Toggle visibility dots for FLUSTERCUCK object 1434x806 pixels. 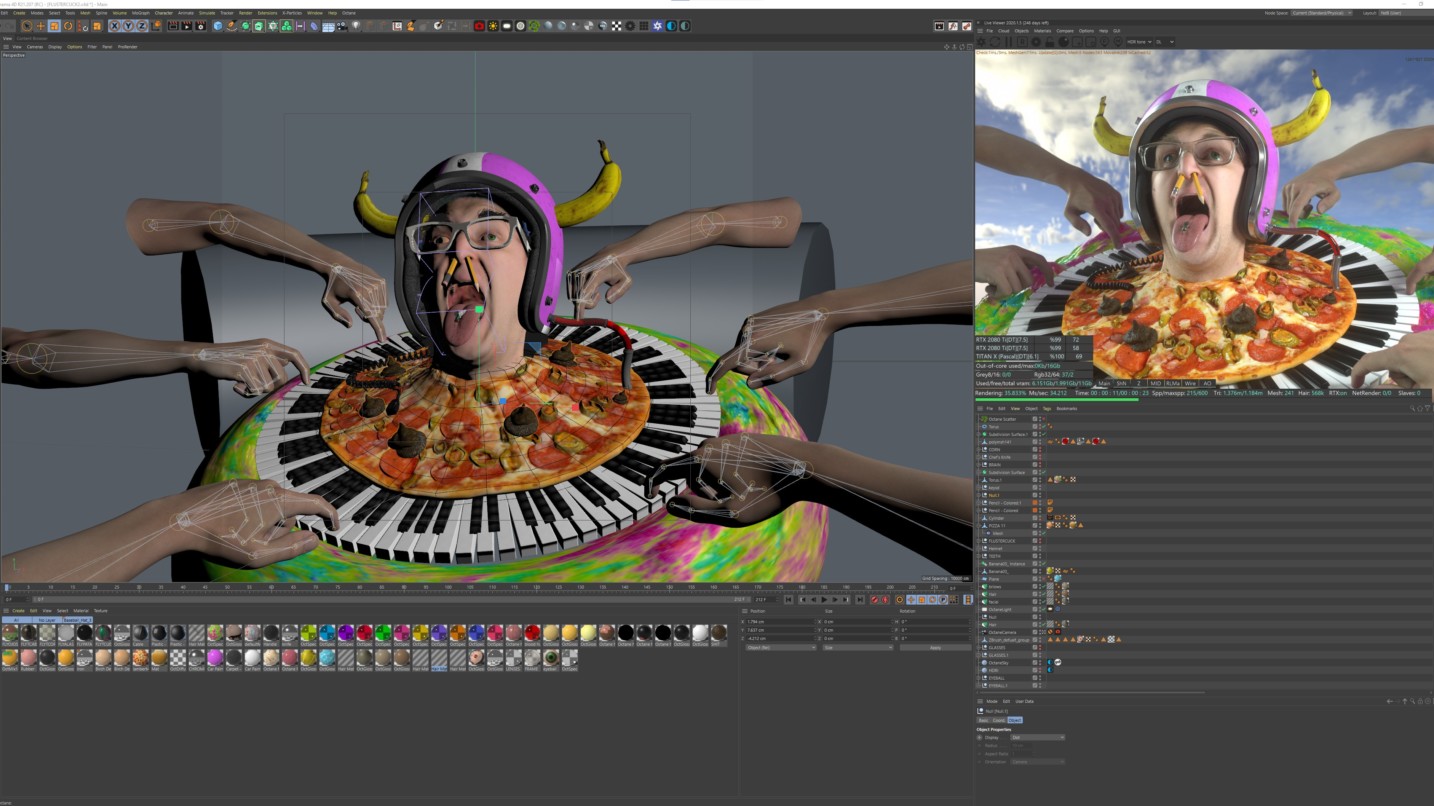point(1040,541)
